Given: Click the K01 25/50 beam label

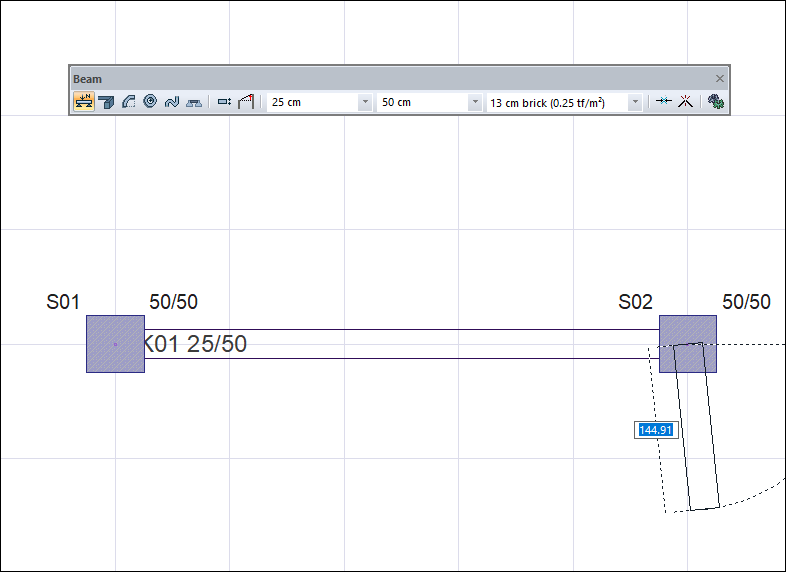Looking at the screenshot, I should tap(195, 344).
